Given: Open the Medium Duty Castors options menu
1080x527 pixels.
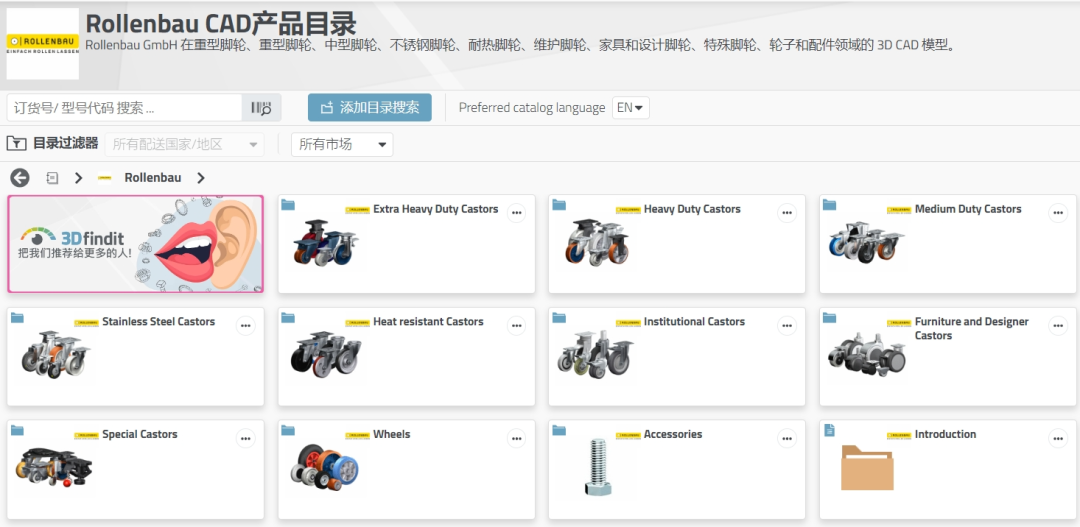Looking at the screenshot, I should (1058, 214).
